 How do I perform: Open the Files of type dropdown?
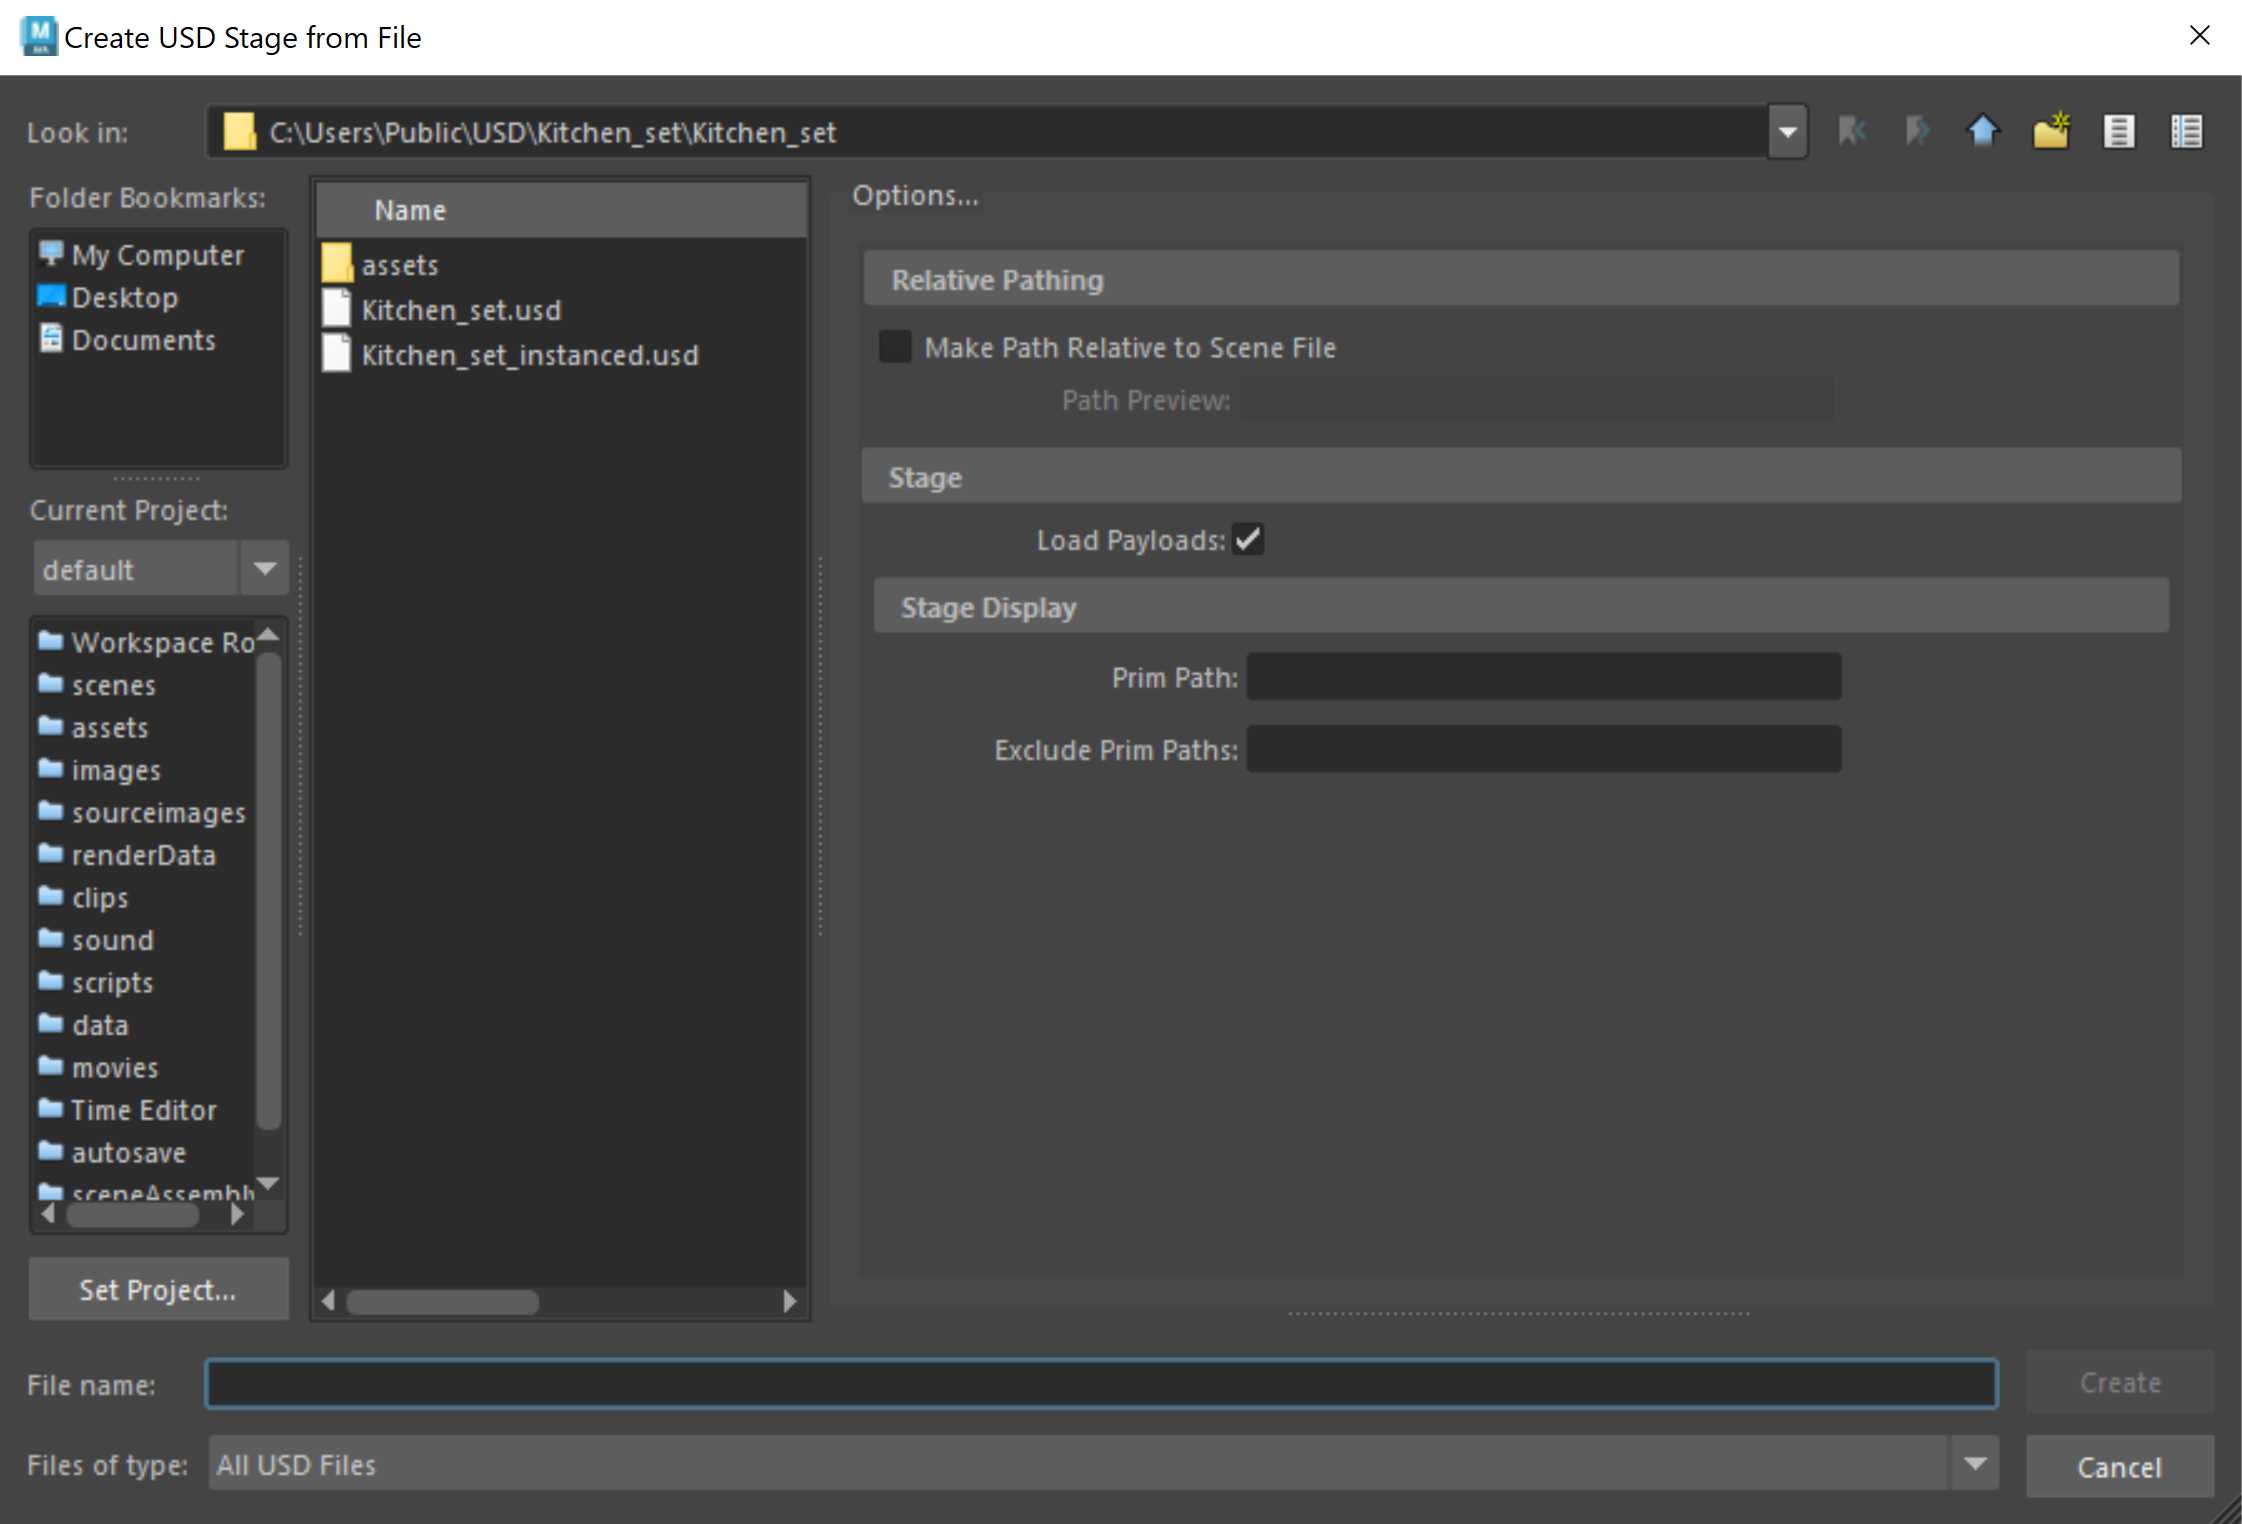[x=1974, y=1464]
